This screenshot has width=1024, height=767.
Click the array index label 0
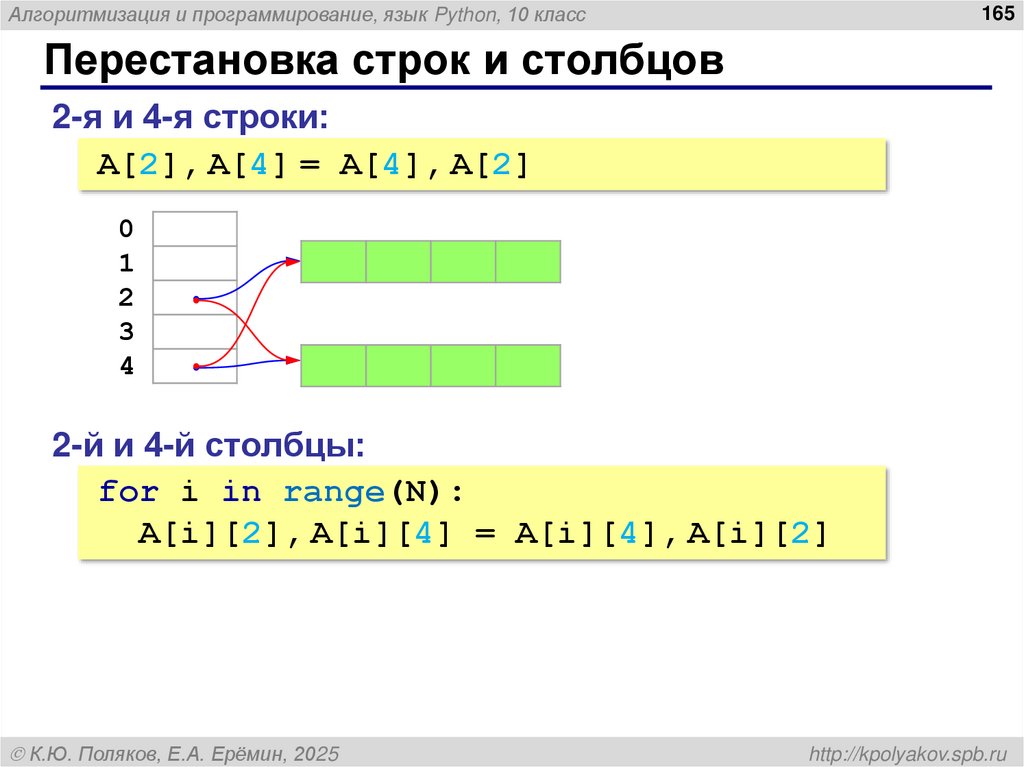pyautogui.click(x=127, y=229)
